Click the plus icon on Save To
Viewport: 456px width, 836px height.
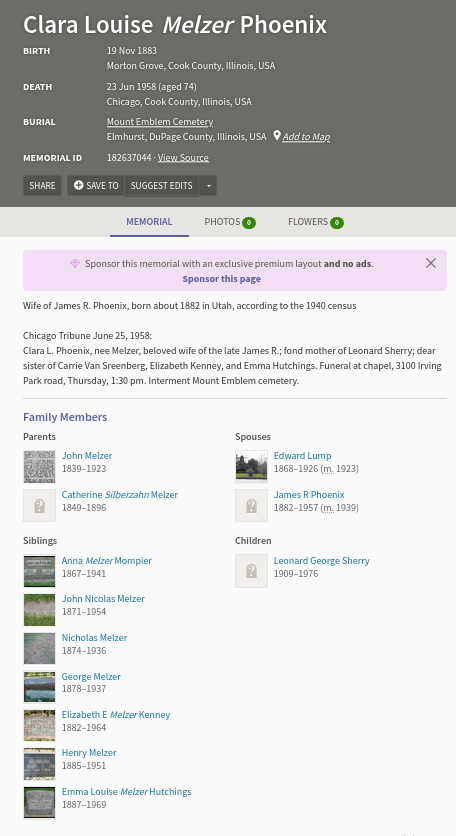(x=78, y=185)
